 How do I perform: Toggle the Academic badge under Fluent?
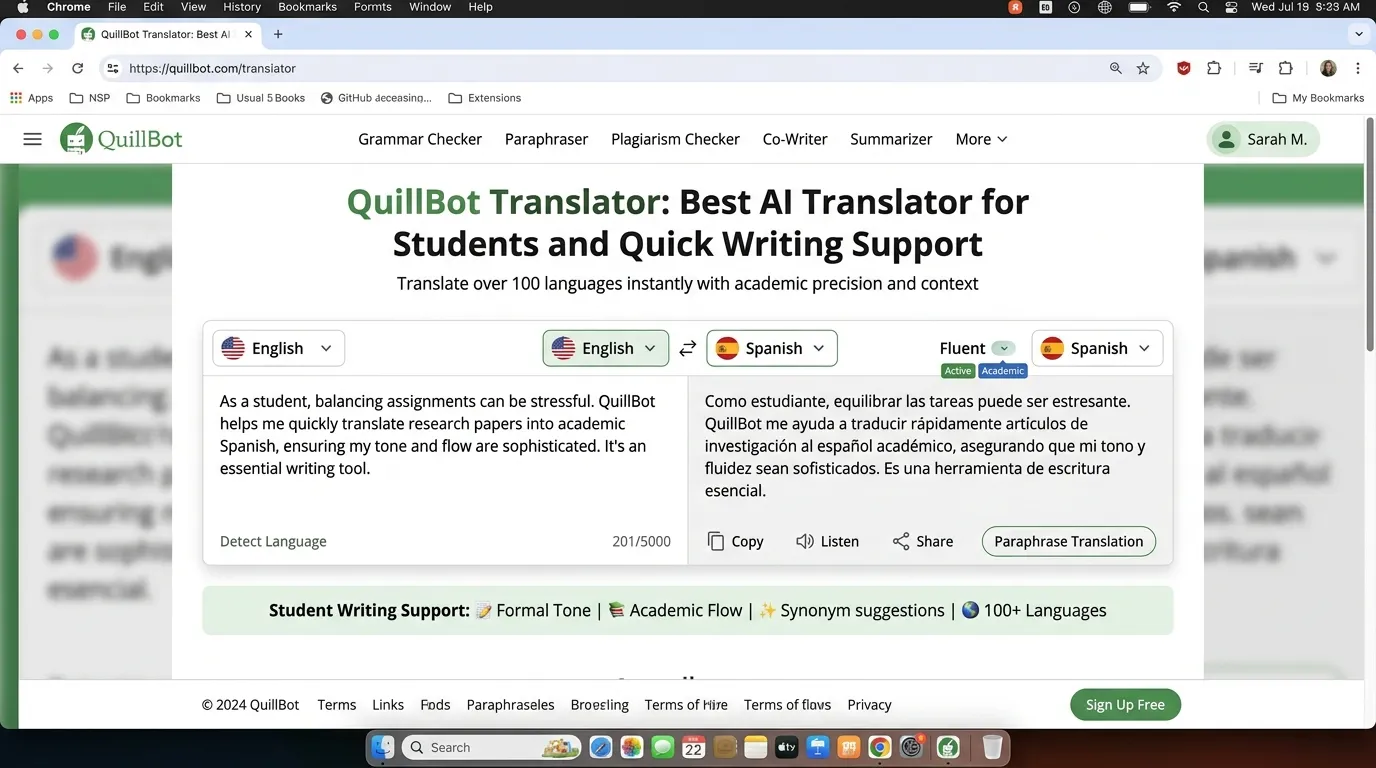pyautogui.click(x=1002, y=371)
